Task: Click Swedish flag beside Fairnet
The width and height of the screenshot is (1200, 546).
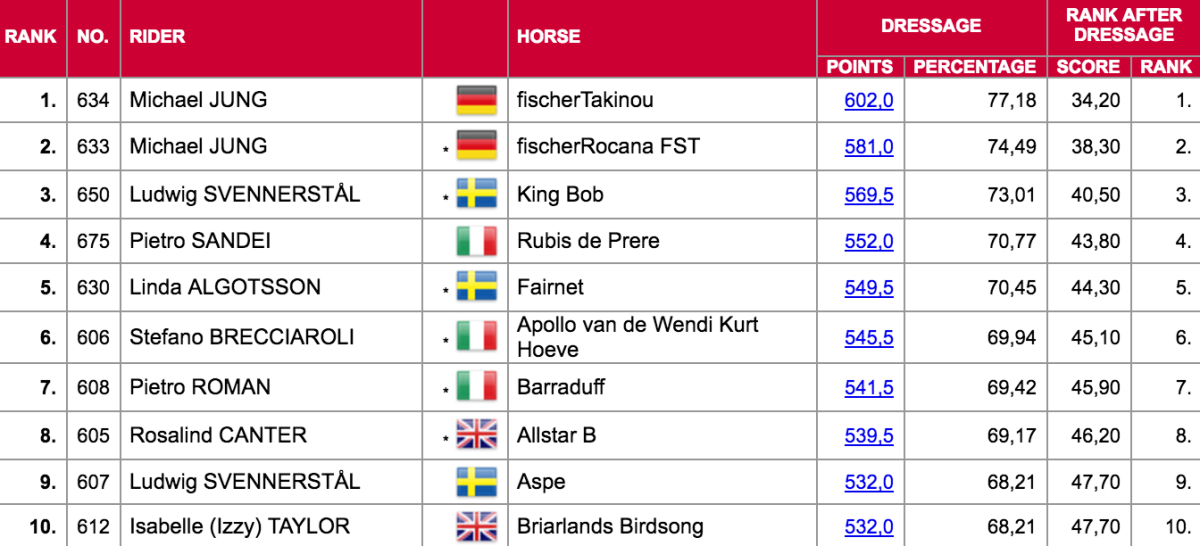Action: coord(476,288)
